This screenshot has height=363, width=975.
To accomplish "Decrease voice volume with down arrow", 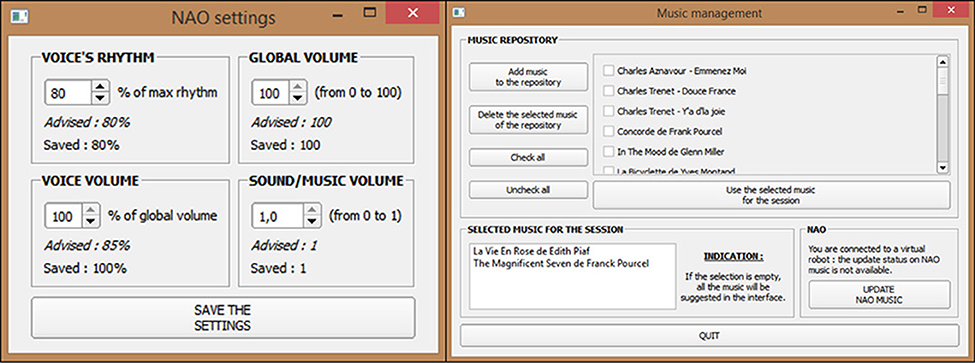I will coord(91,222).
